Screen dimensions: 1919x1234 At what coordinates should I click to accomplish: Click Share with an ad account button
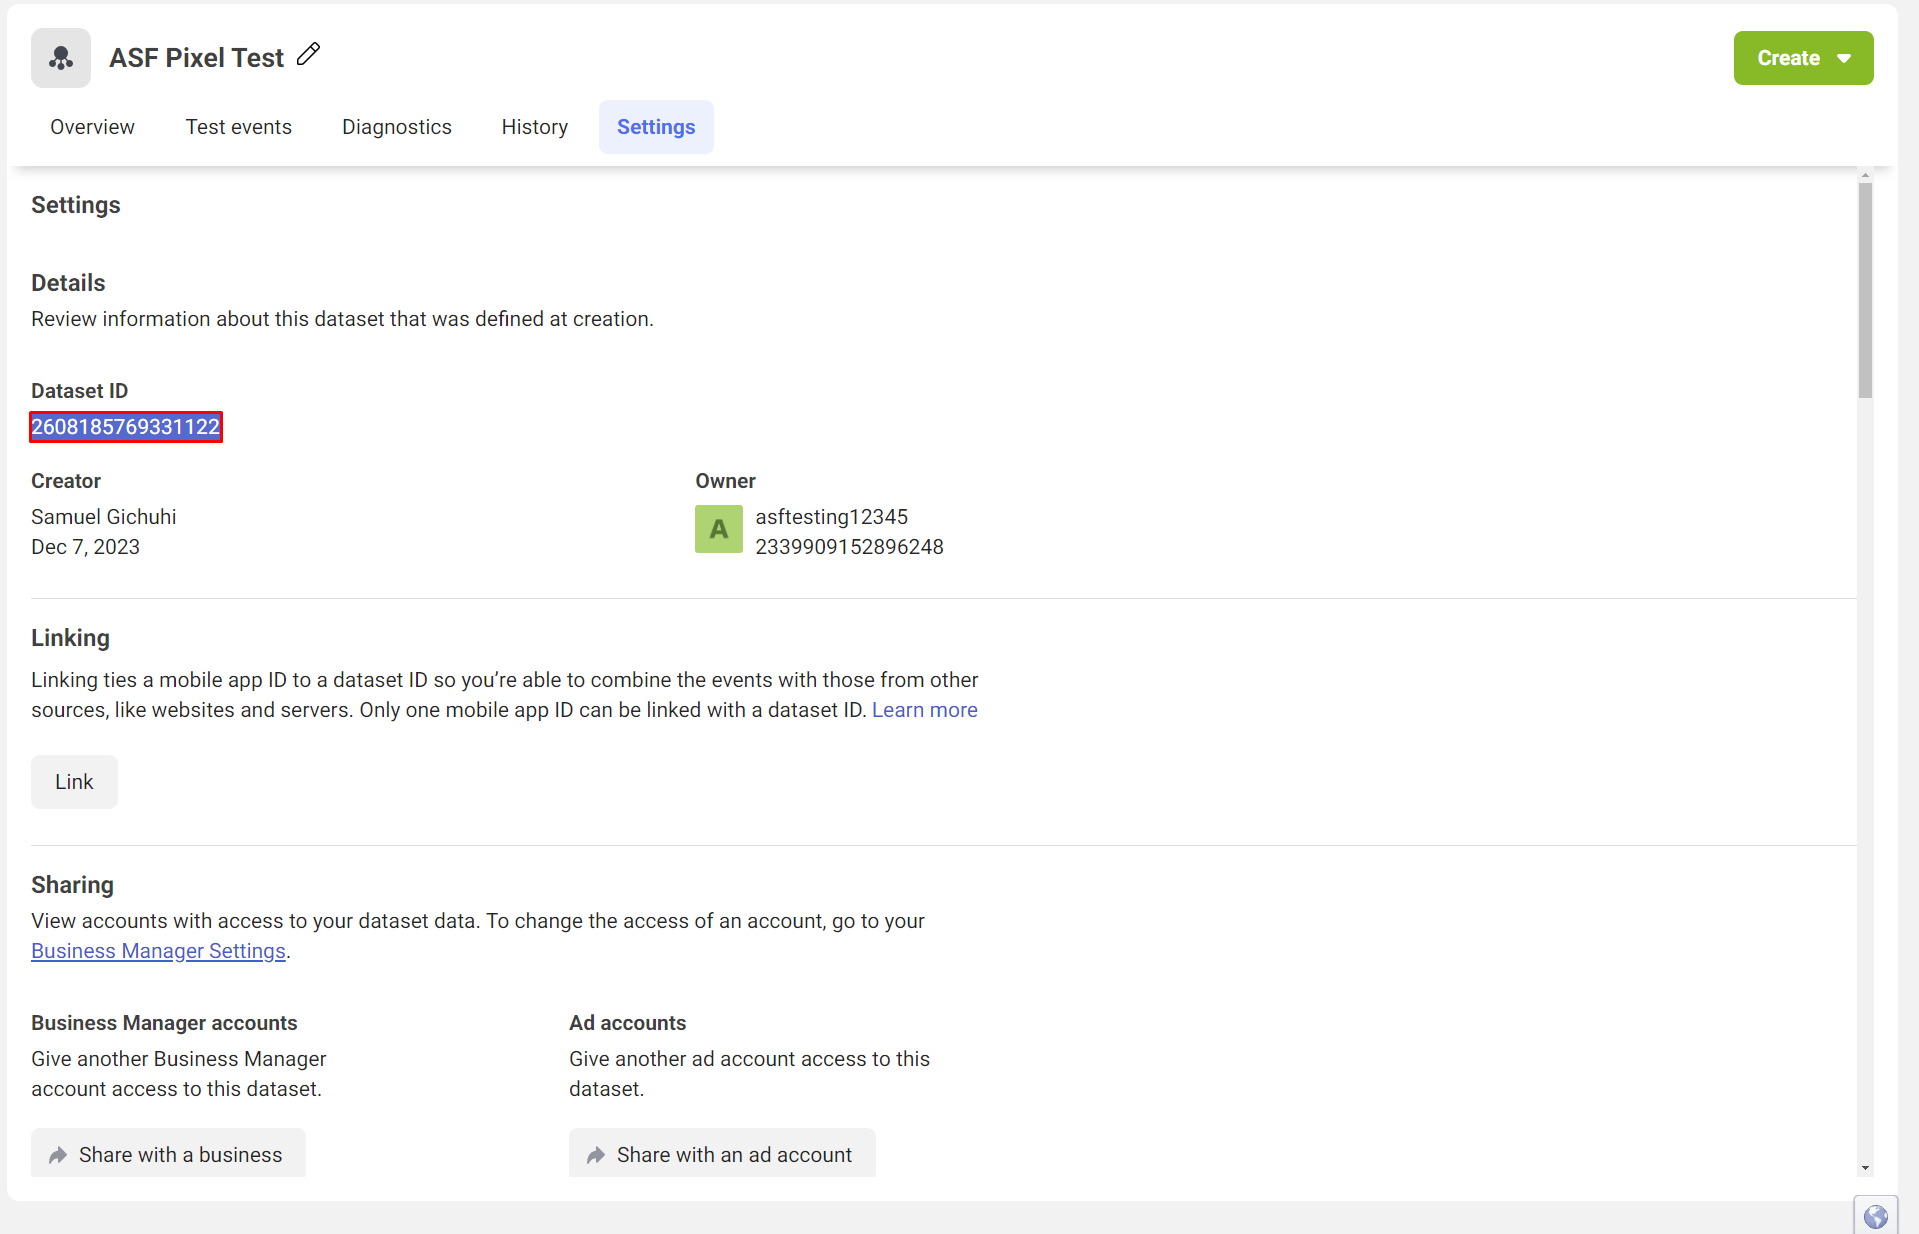pos(722,1154)
